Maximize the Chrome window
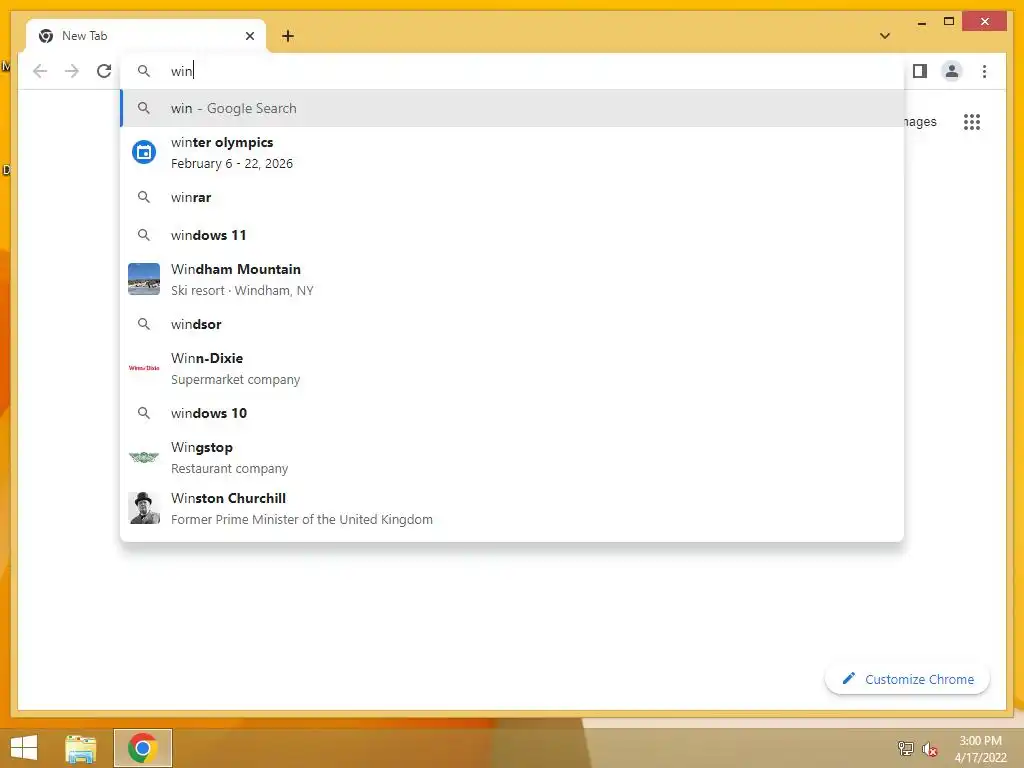This screenshot has width=1024, height=768. pos(949,22)
